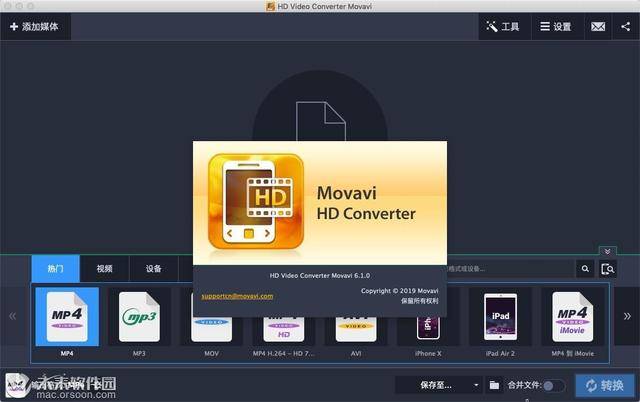Choose the MP3 audio format preset
This screenshot has width=640, height=402.
point(139,318)
